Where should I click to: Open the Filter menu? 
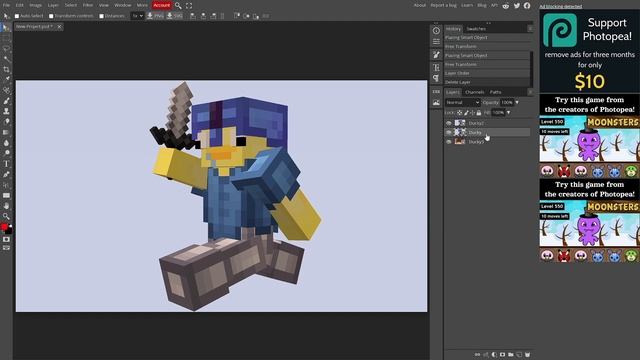[88, 5]
